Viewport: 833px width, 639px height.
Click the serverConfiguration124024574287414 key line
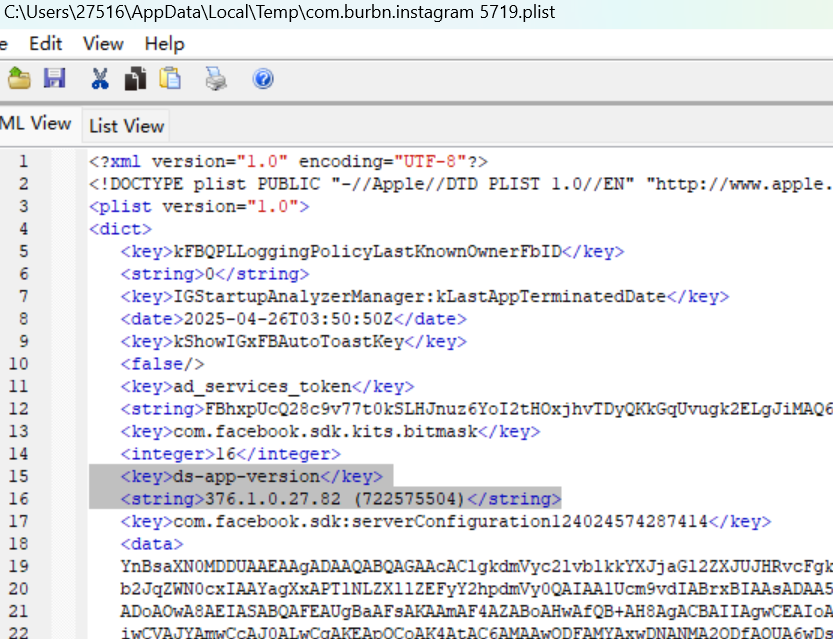tap(446, 522)
